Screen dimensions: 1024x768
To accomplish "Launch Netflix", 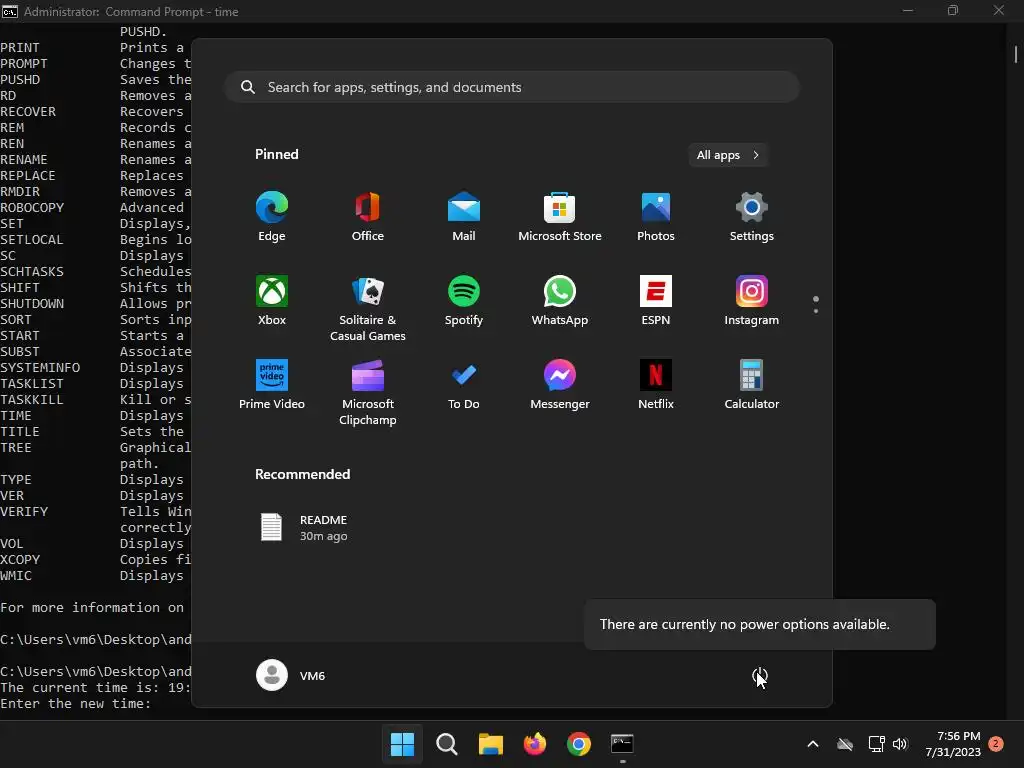I will click(x=656, y=385).
